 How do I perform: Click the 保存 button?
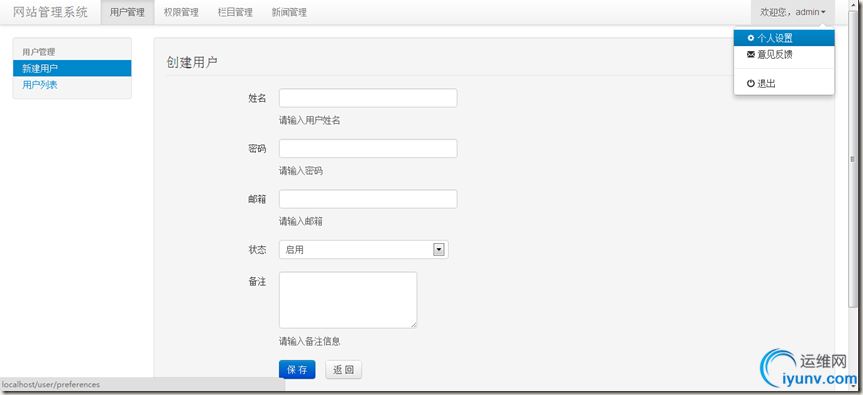click(x=297, y=370)
